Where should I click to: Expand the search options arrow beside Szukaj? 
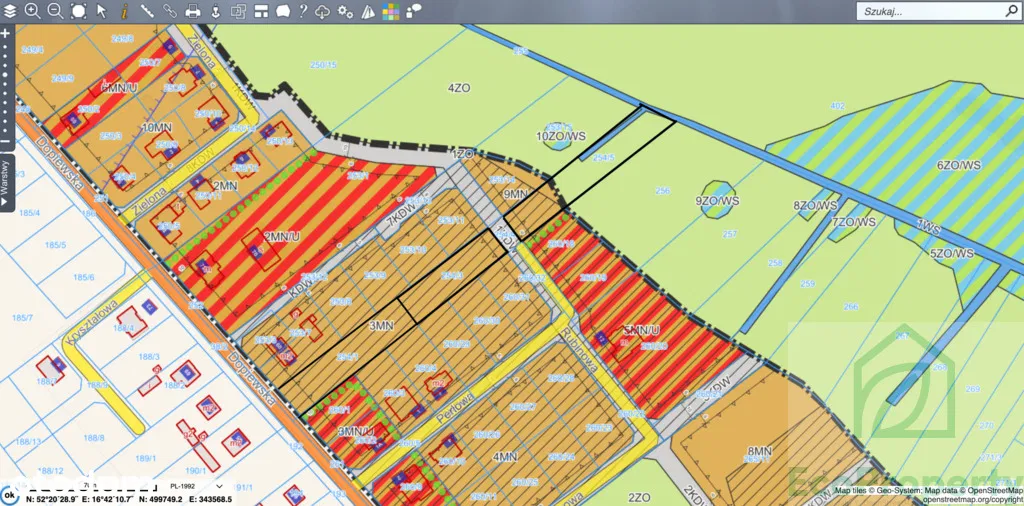[1009, 11]
